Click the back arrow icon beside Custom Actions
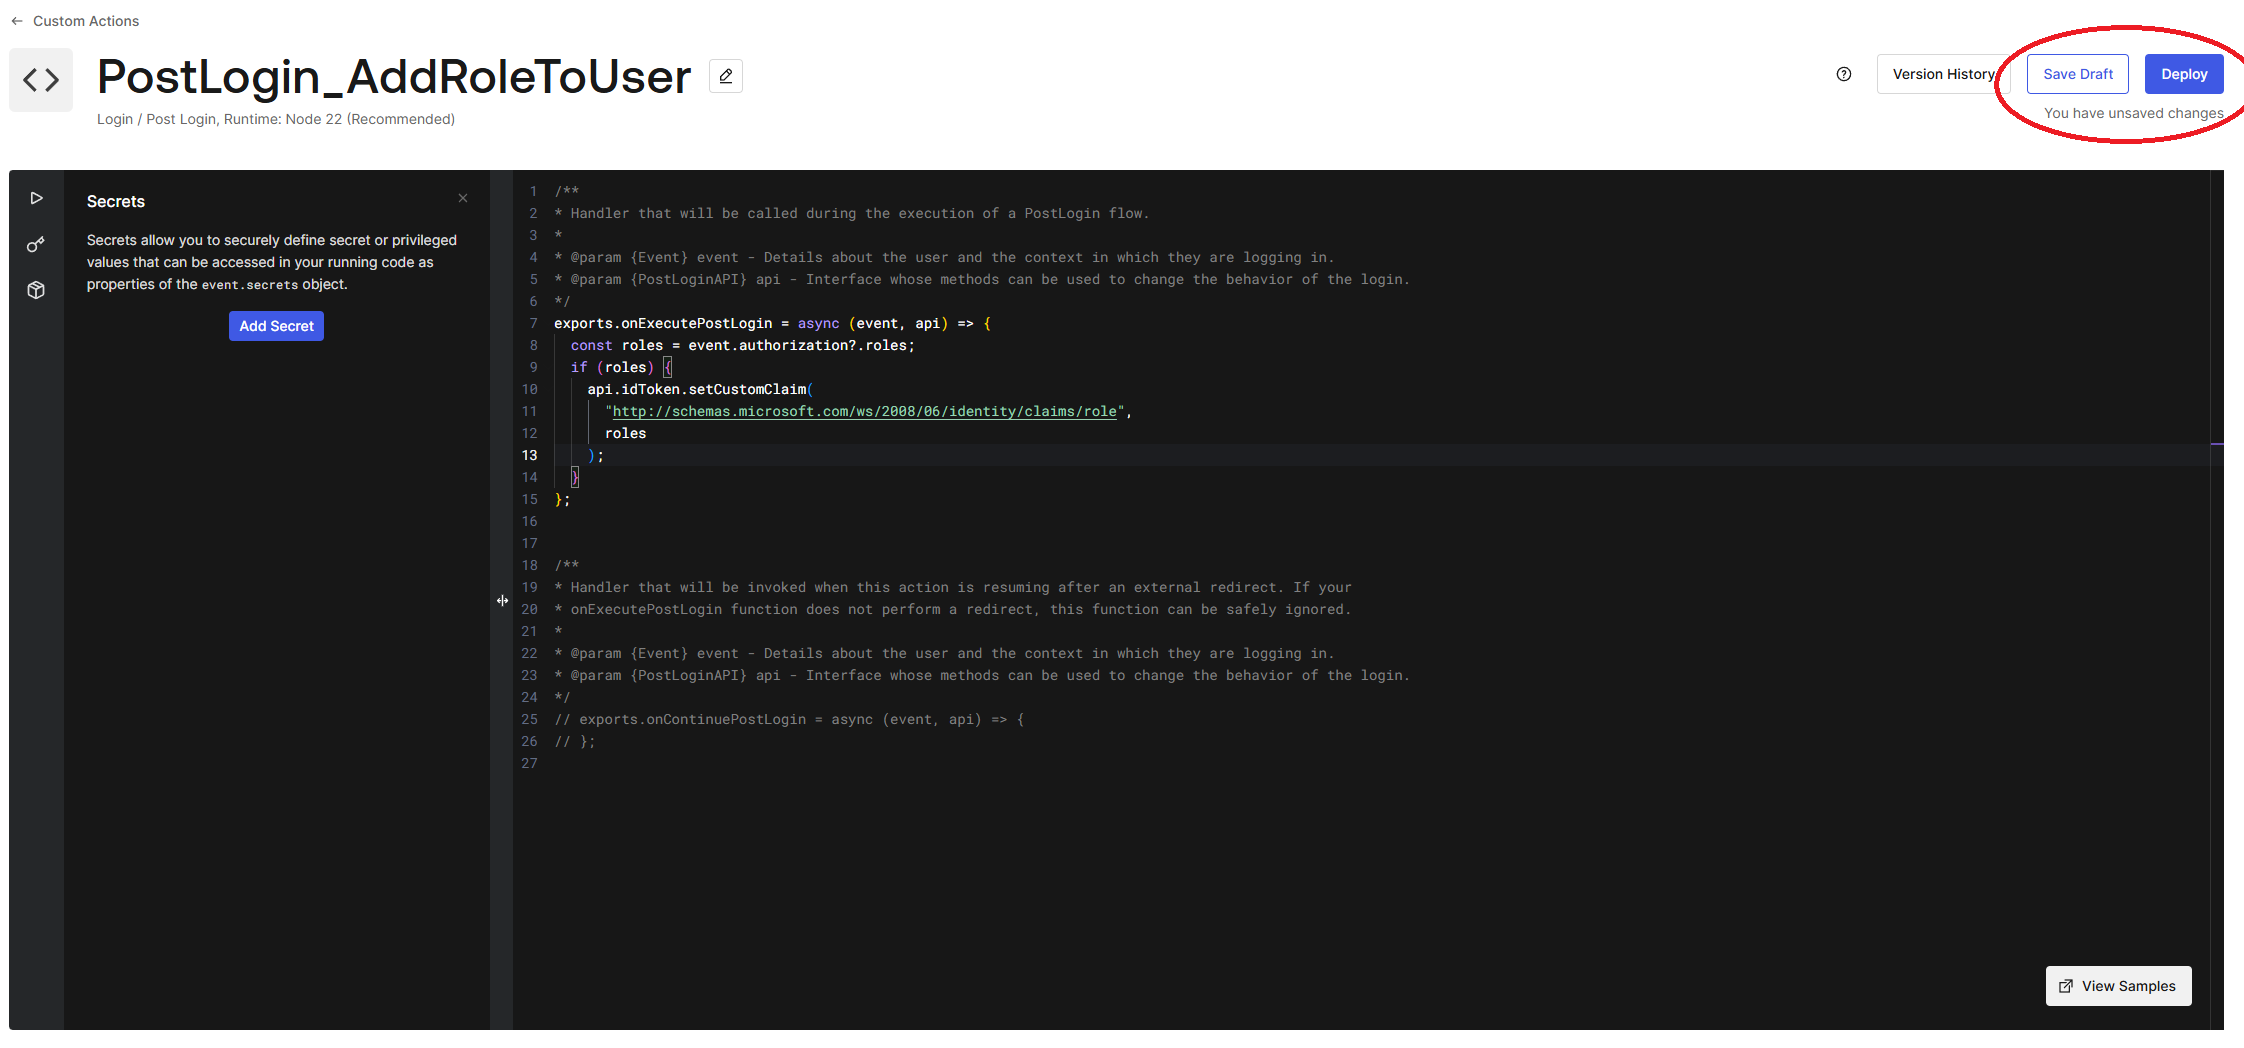This screenshot has width=2244, height=1048. 17,21
